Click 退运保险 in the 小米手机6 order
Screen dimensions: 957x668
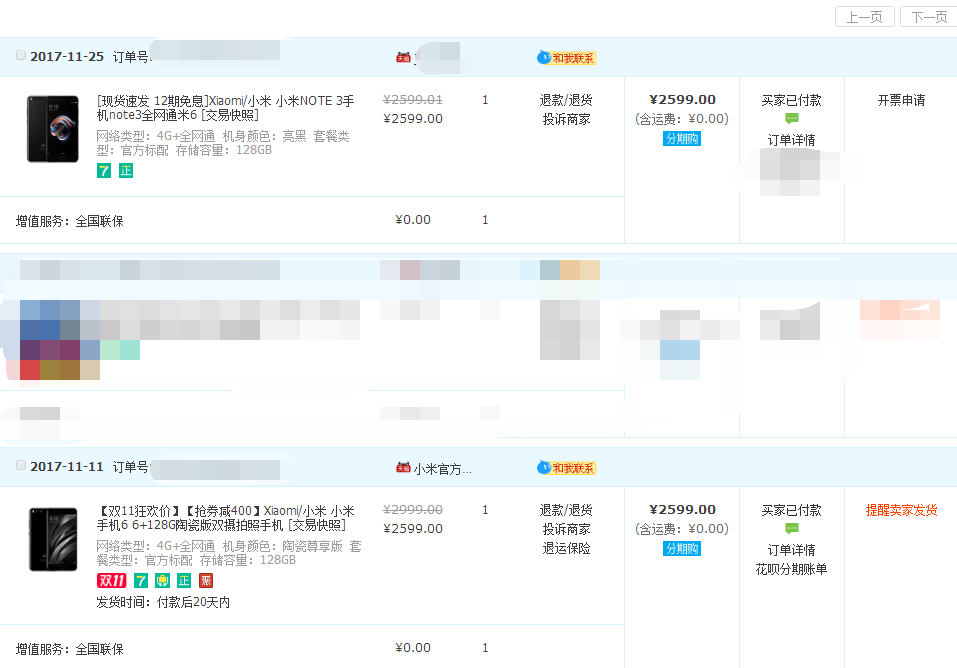[x=566, y=548]
